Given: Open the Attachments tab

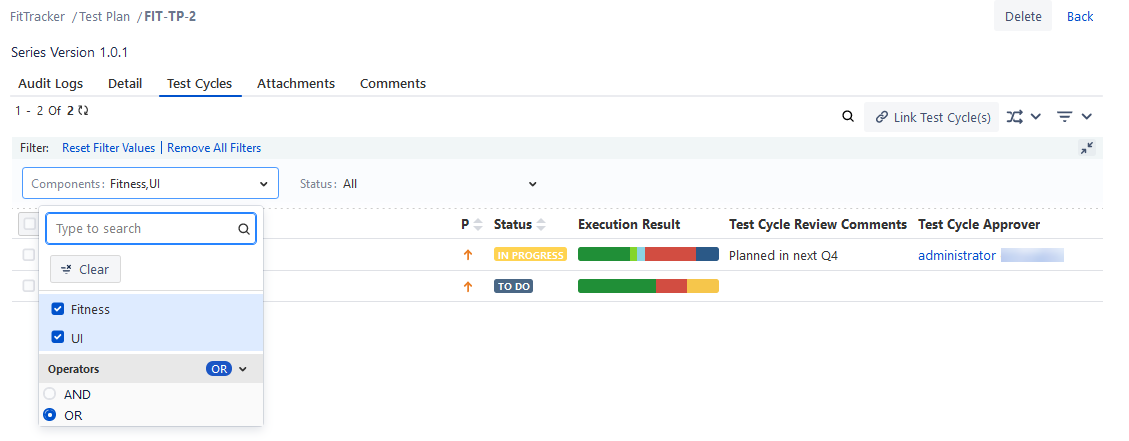Looking at the screenshot, I should click(296, 84).
